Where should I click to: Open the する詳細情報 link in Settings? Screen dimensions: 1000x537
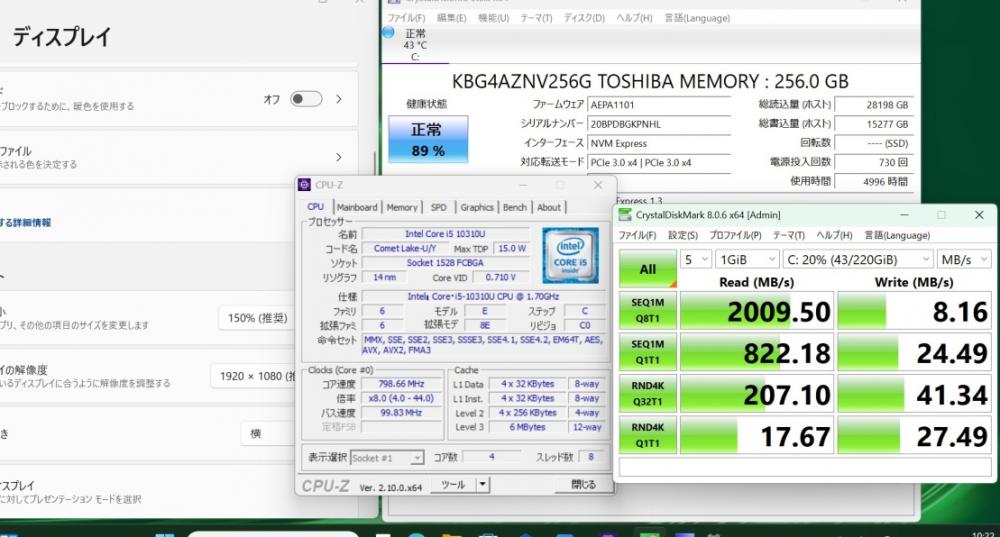click(26, 223)
